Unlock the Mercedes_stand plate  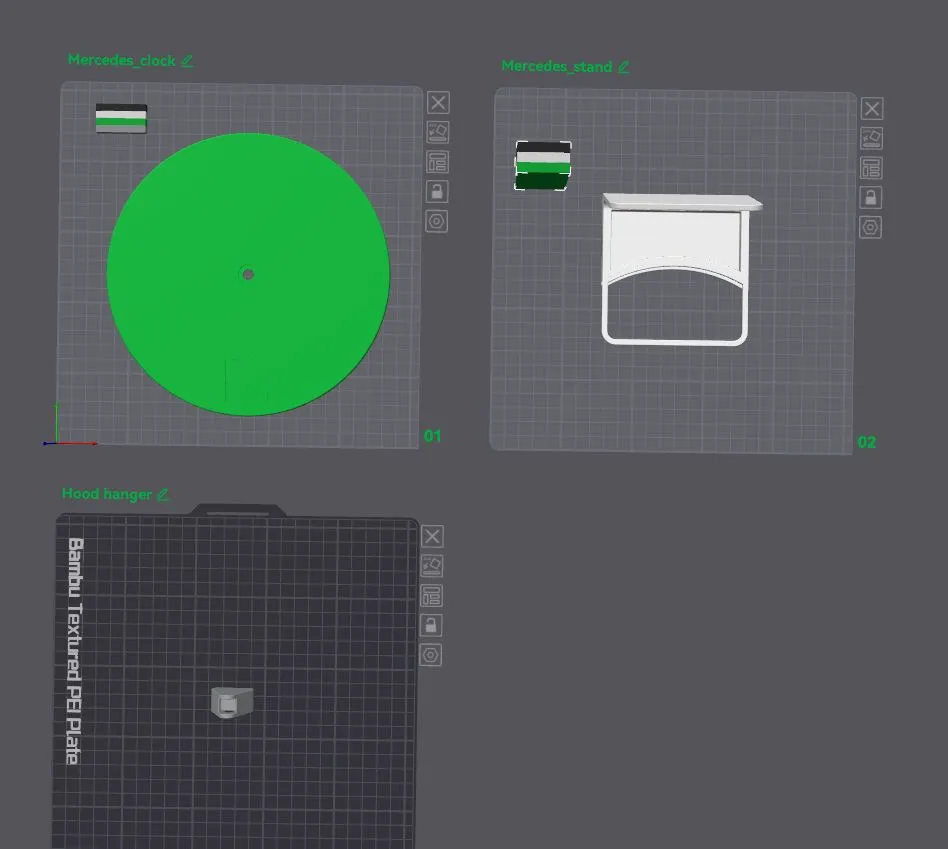[x=871, y=197]
